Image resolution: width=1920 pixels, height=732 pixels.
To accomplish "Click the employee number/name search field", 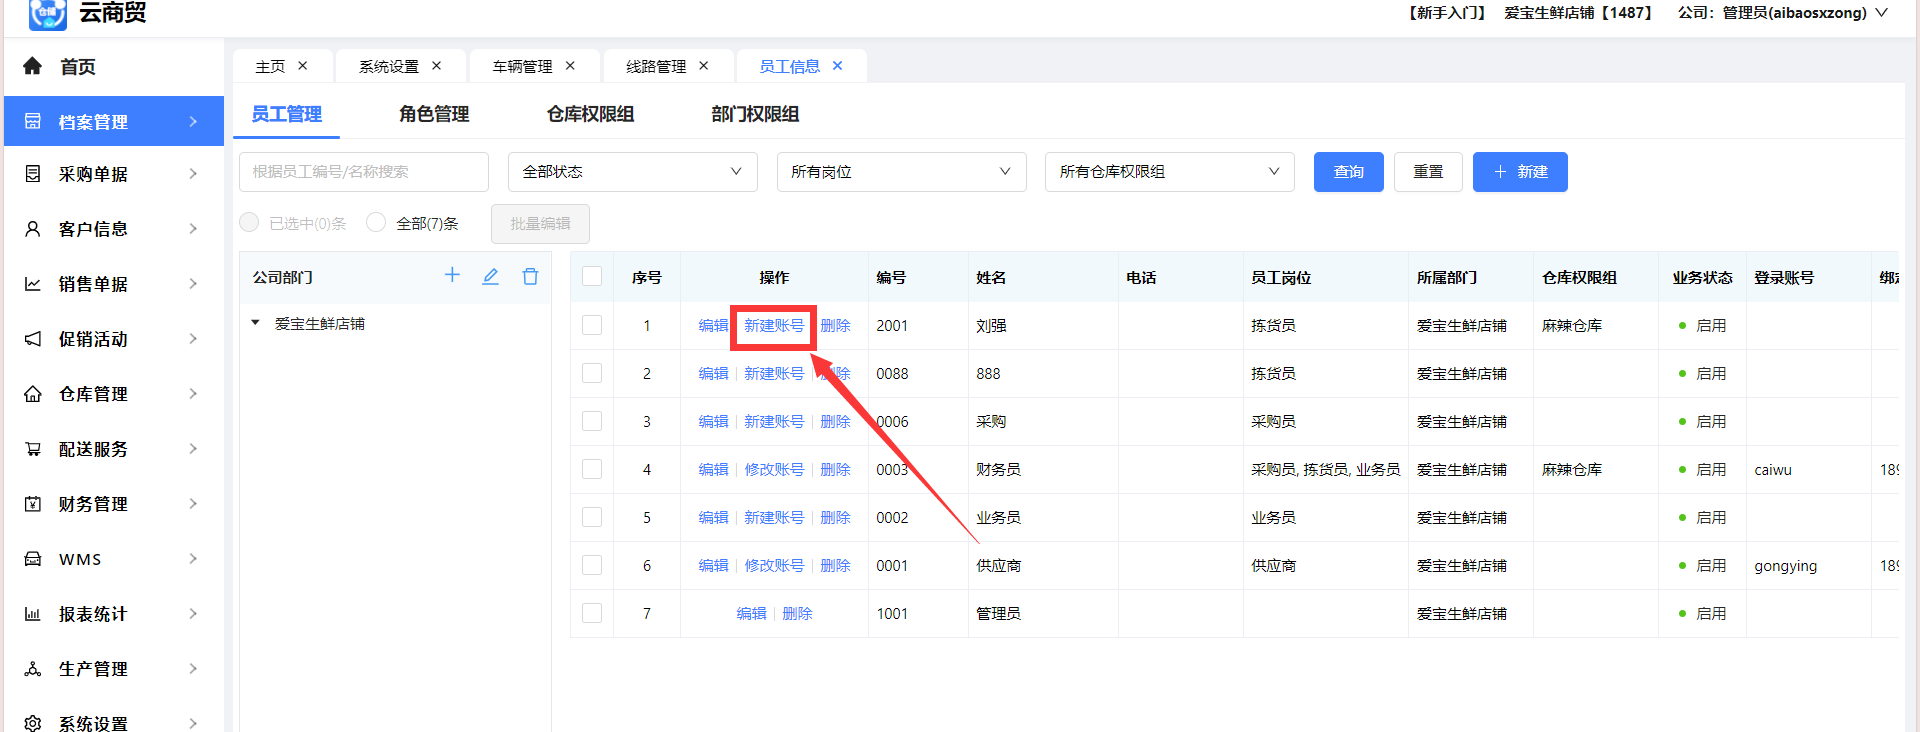I will (363, 172).
